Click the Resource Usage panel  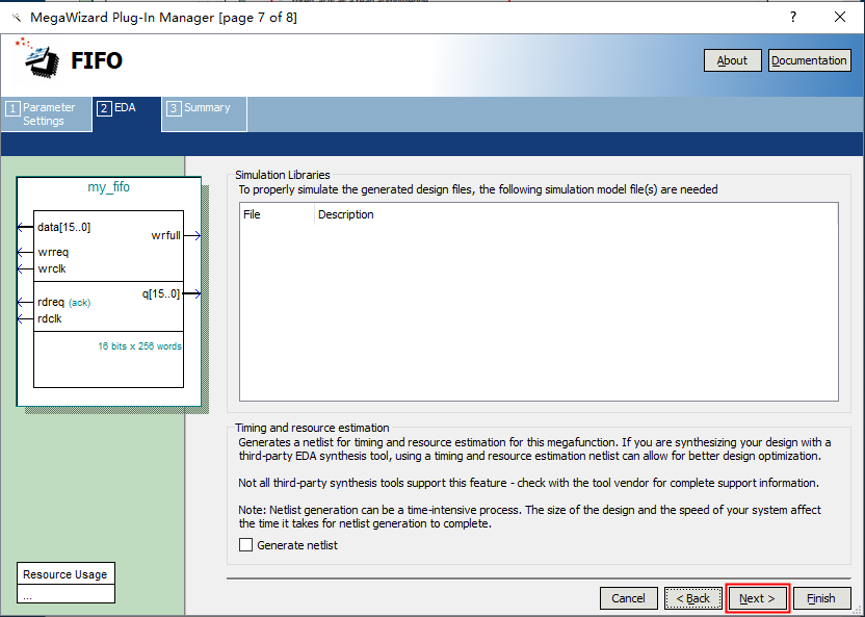(x=66, y=575)
